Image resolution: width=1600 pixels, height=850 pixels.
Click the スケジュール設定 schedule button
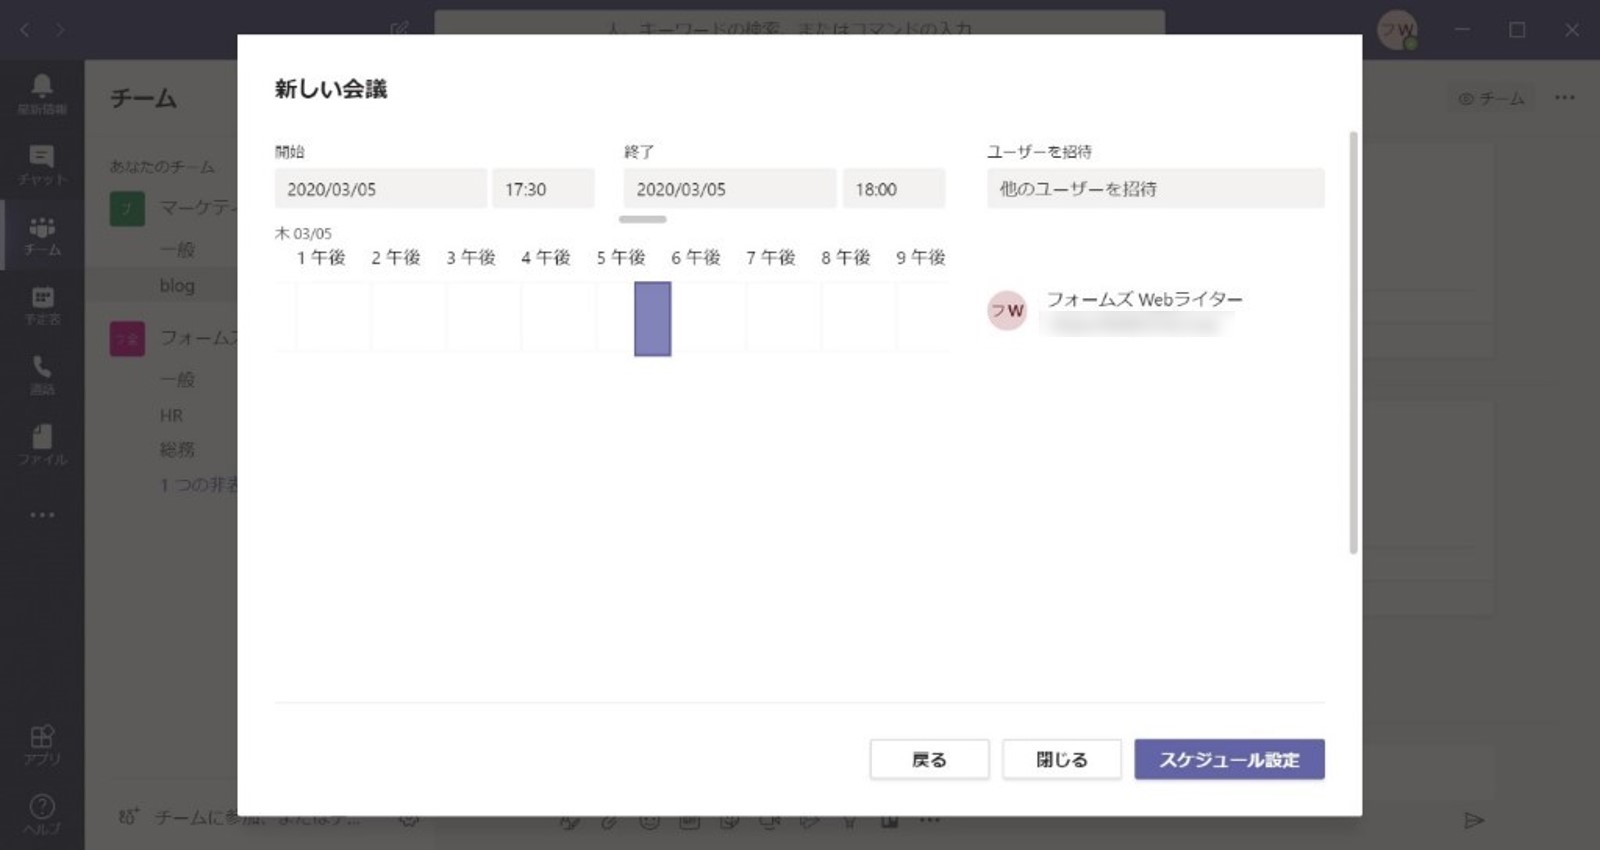[1229, 759]
